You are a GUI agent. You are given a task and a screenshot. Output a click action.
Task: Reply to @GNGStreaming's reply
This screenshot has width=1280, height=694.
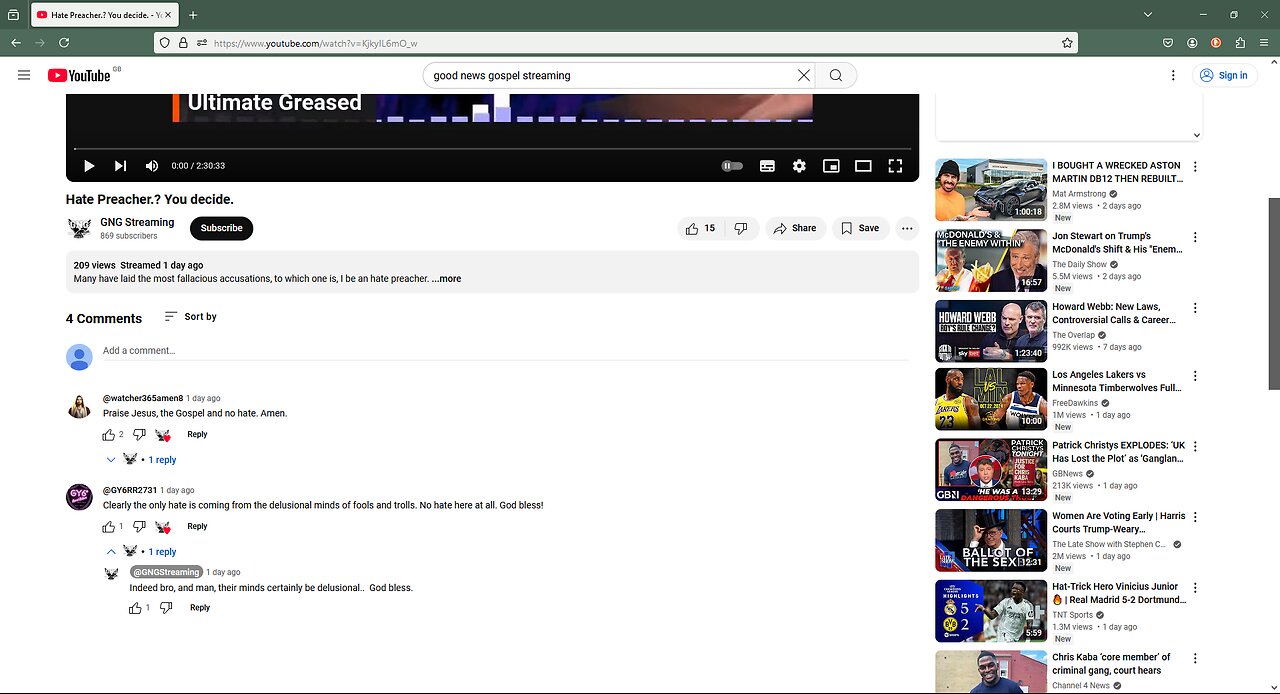click(200, 608)
